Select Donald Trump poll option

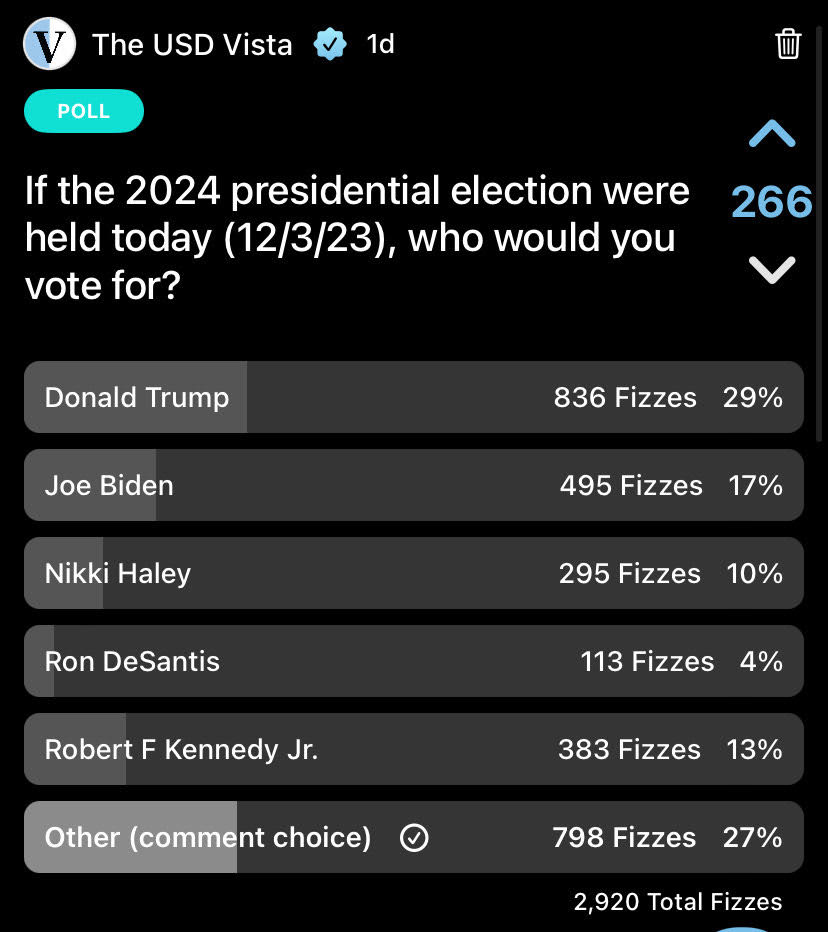tap(413, 398)
